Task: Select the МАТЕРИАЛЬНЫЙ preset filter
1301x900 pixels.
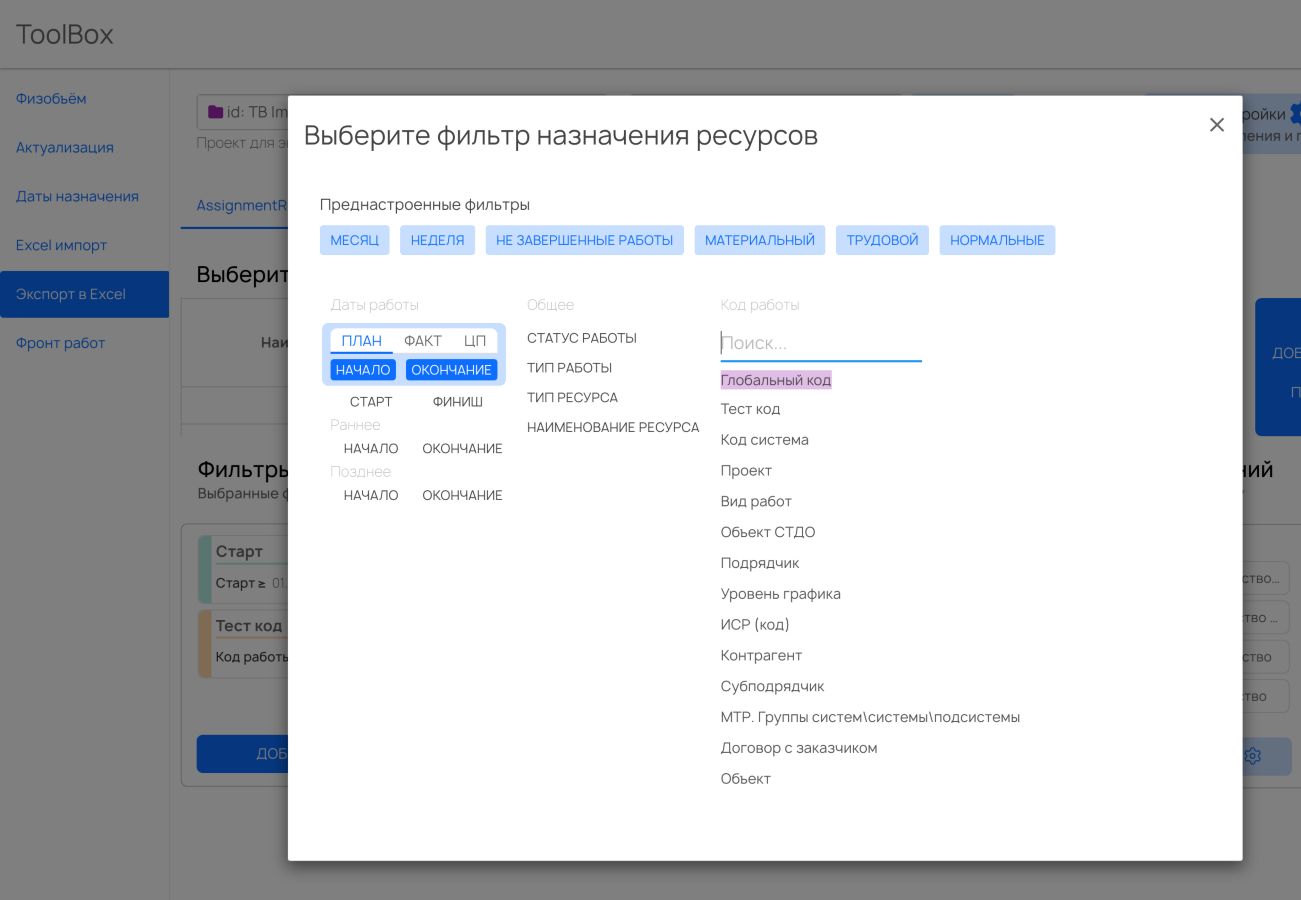Action: click(760, 240)
